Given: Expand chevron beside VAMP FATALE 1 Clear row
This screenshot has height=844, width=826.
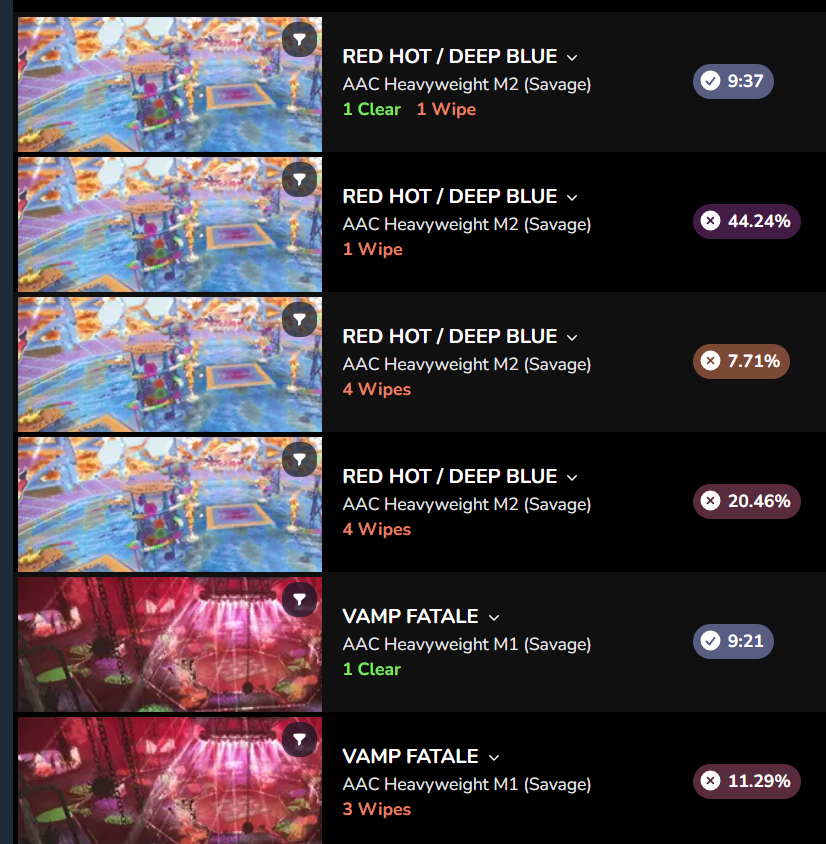Looking at the screenshot, I should tap(493, 617).
